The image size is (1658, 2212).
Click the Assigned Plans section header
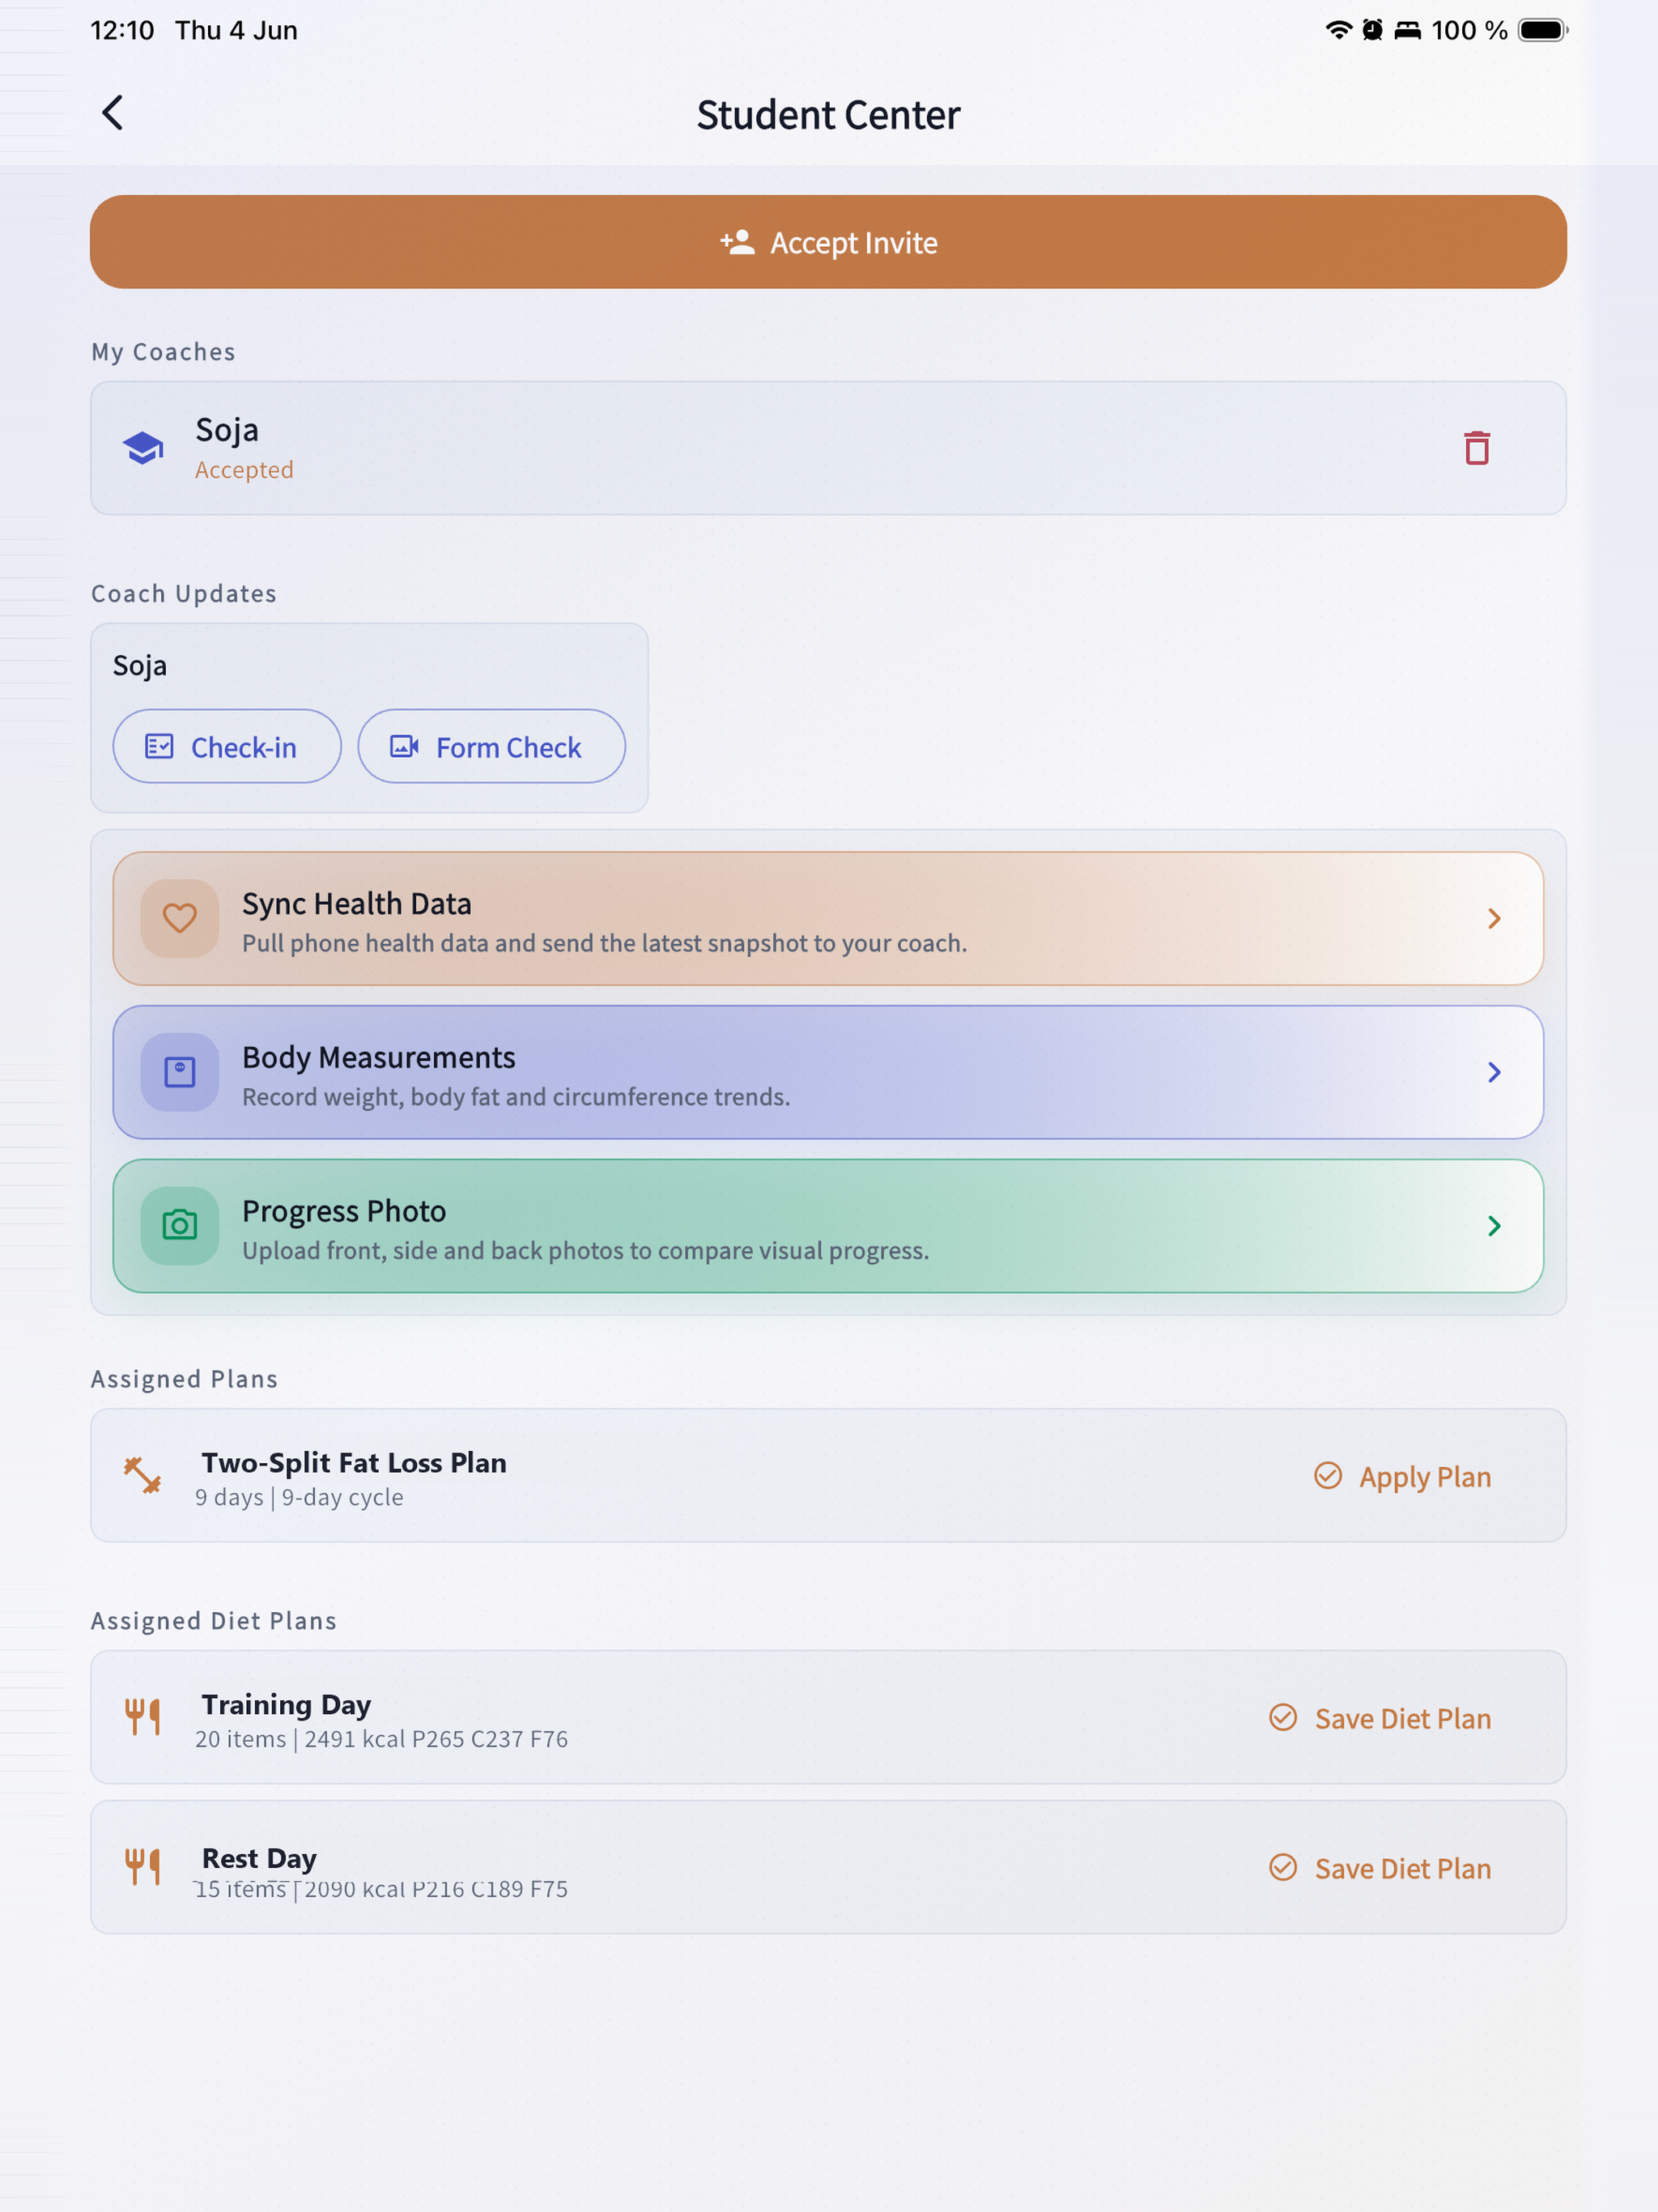184,1378
